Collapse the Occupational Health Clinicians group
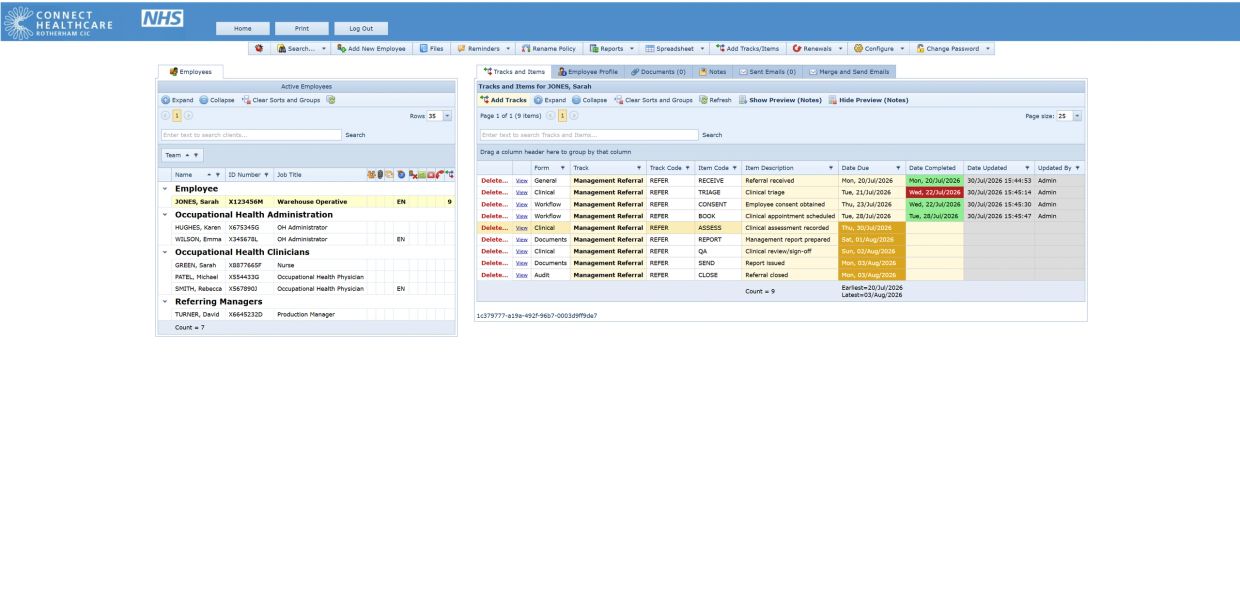This screenshot has width=1240, height=605. click(x=163, y=252)
